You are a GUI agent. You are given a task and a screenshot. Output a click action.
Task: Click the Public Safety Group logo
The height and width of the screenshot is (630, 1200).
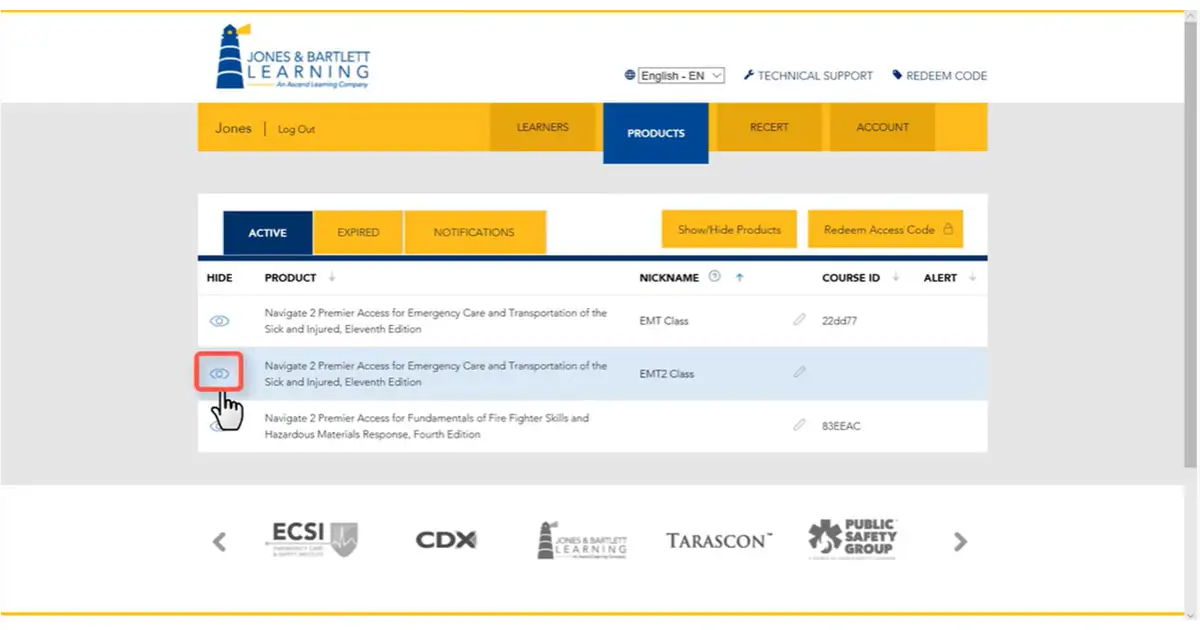point(853,540)
